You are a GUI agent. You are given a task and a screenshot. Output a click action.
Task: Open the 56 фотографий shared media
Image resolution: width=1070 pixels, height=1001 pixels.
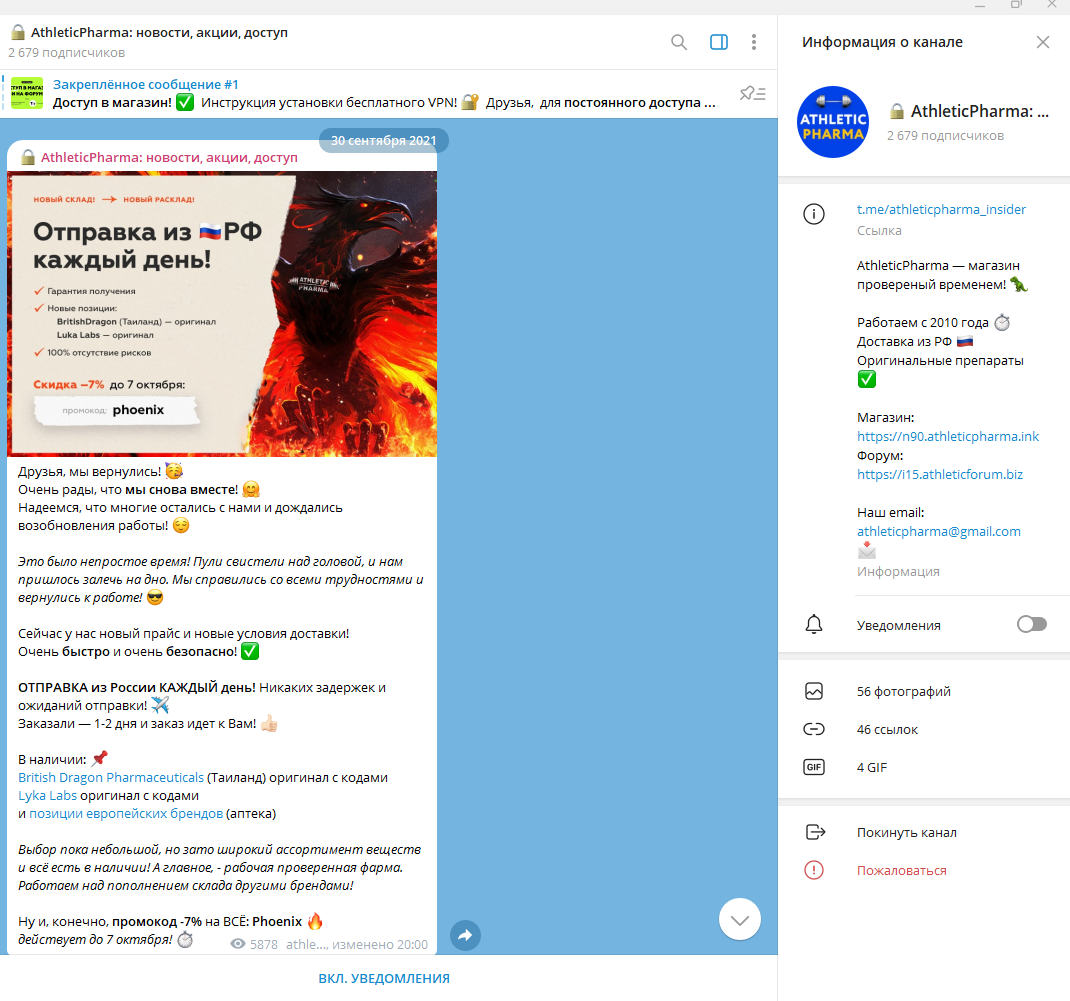click(903, 691)
